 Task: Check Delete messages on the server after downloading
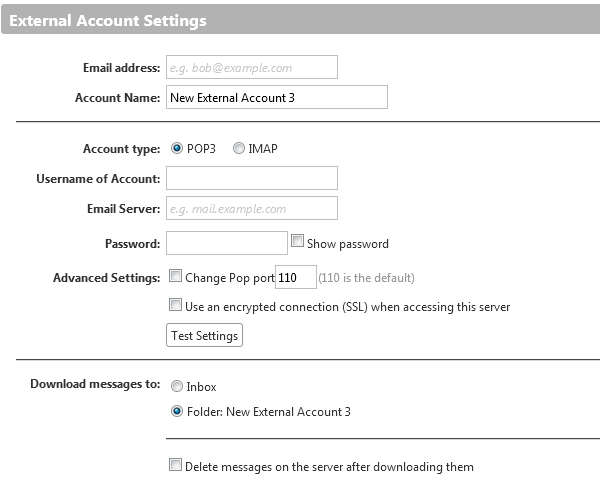point(176,465)
